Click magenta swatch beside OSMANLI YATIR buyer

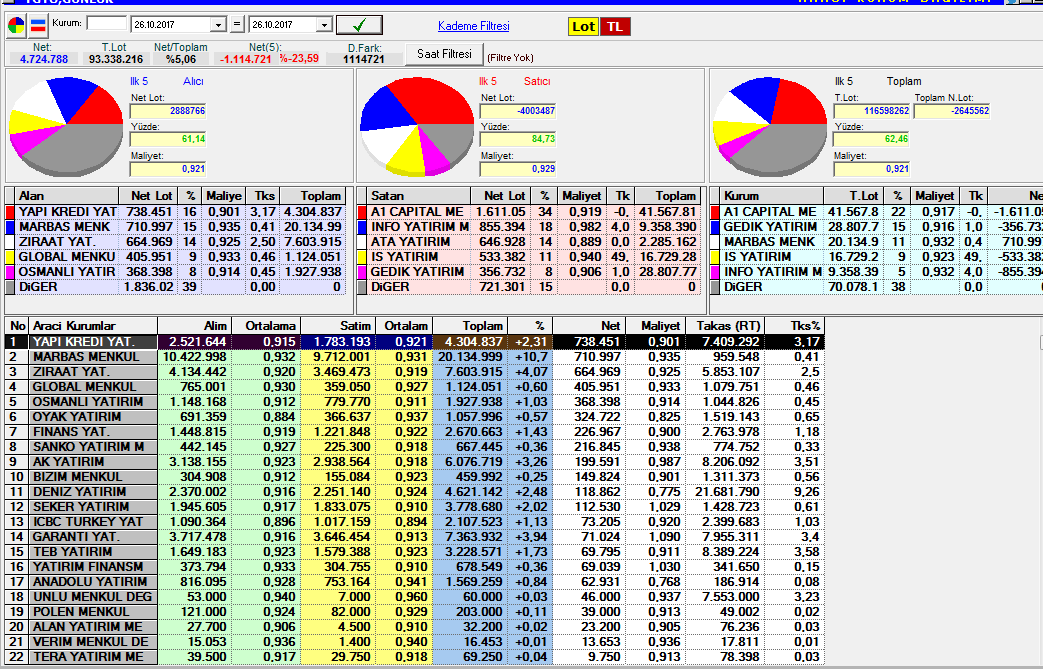pos(10,272)
